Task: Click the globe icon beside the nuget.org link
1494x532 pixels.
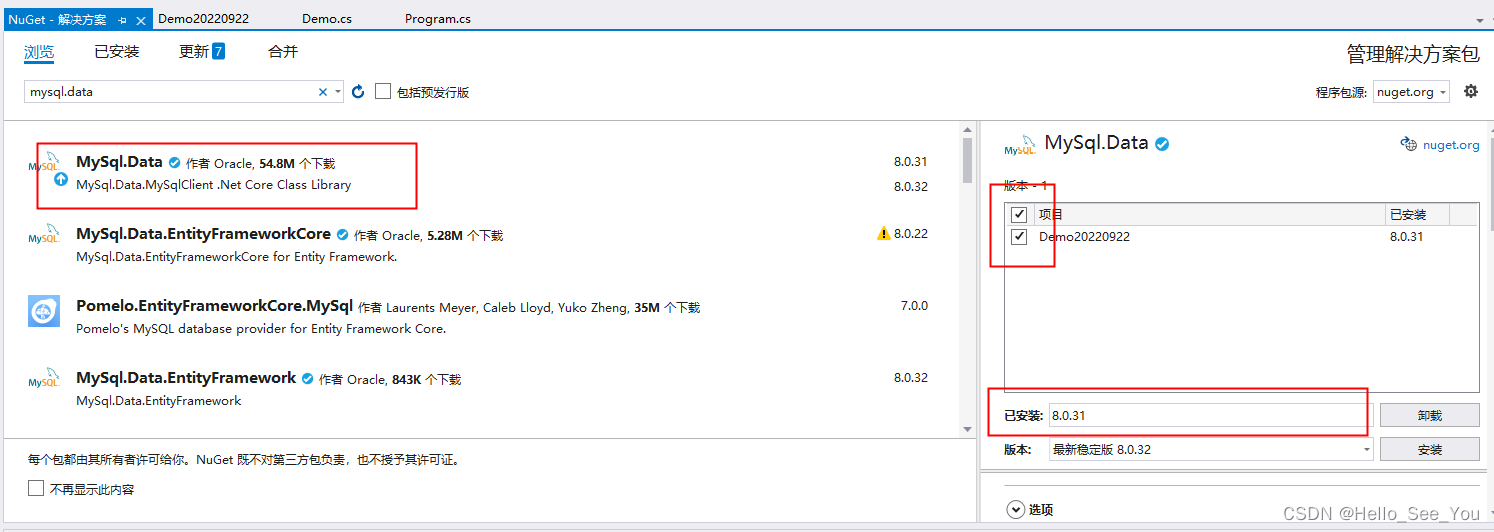Action: (x=1409, y=144)
